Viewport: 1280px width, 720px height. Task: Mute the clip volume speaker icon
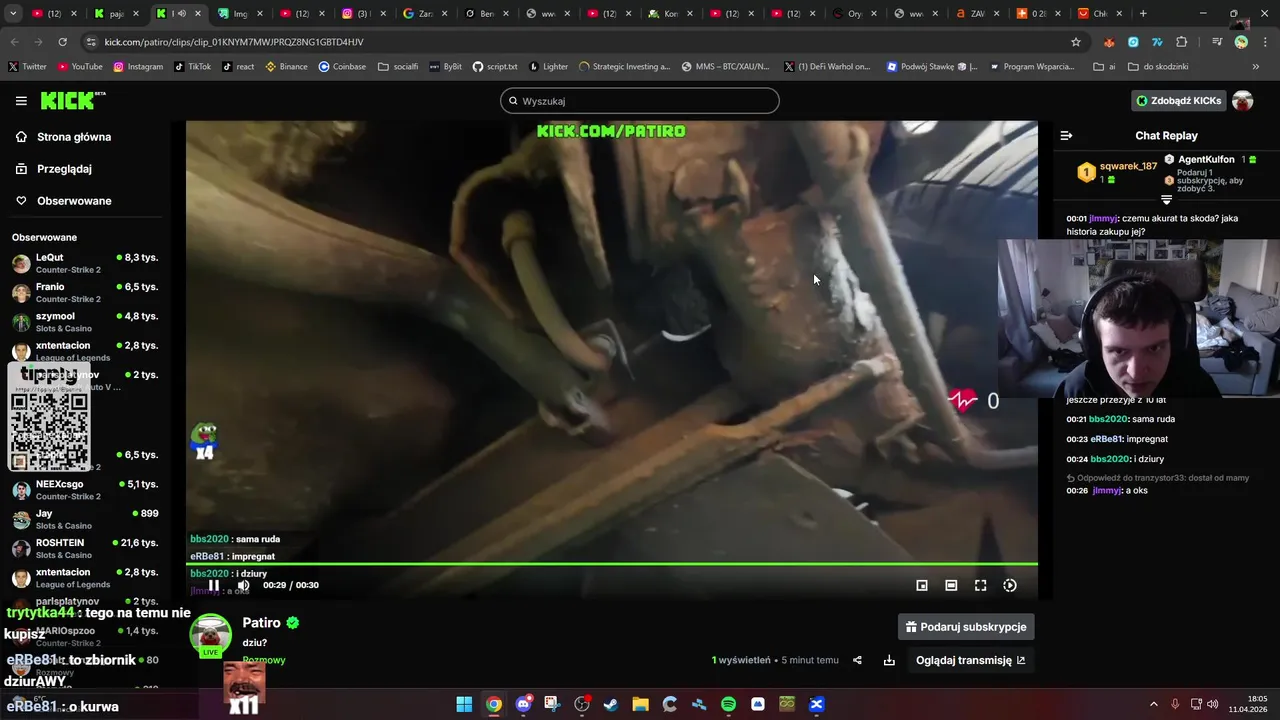click(x=243, y=585)
